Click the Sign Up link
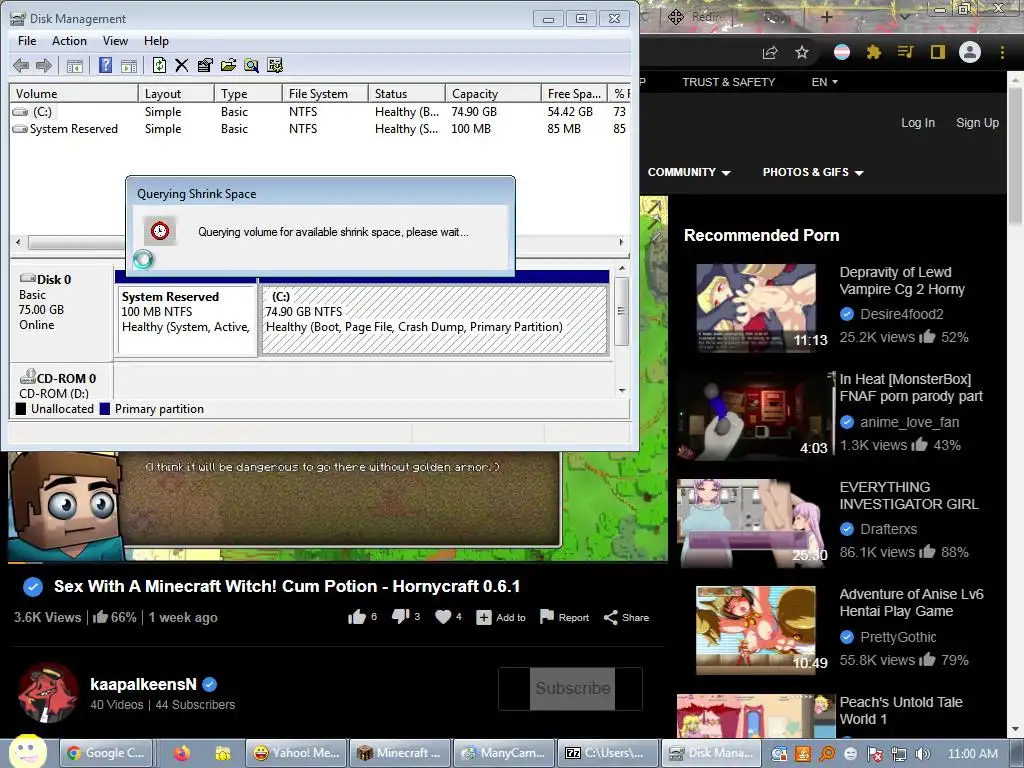1024x768 pixels. [977, 123]
